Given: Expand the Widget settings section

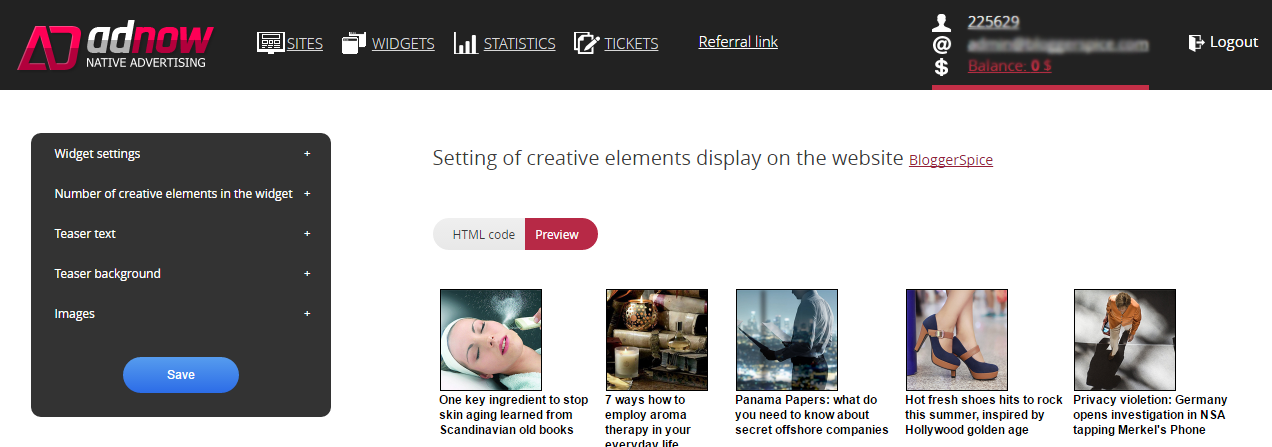Looking at the screenshot, I should pyautogui.click(x=307, y=154).
